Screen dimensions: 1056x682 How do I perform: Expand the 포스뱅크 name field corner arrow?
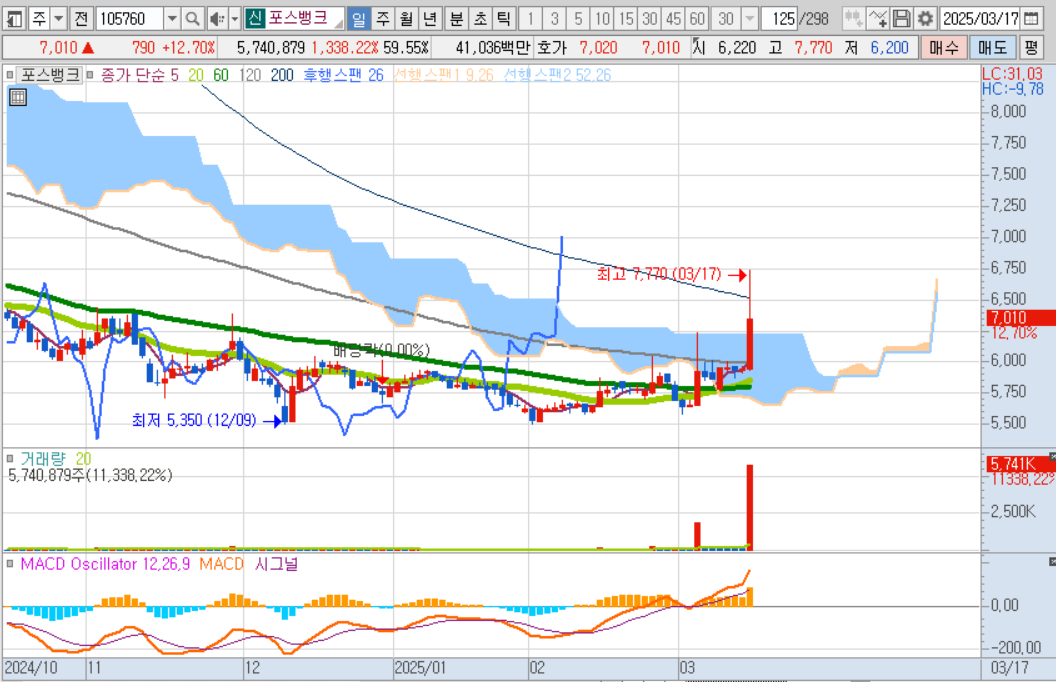point(338,24)
